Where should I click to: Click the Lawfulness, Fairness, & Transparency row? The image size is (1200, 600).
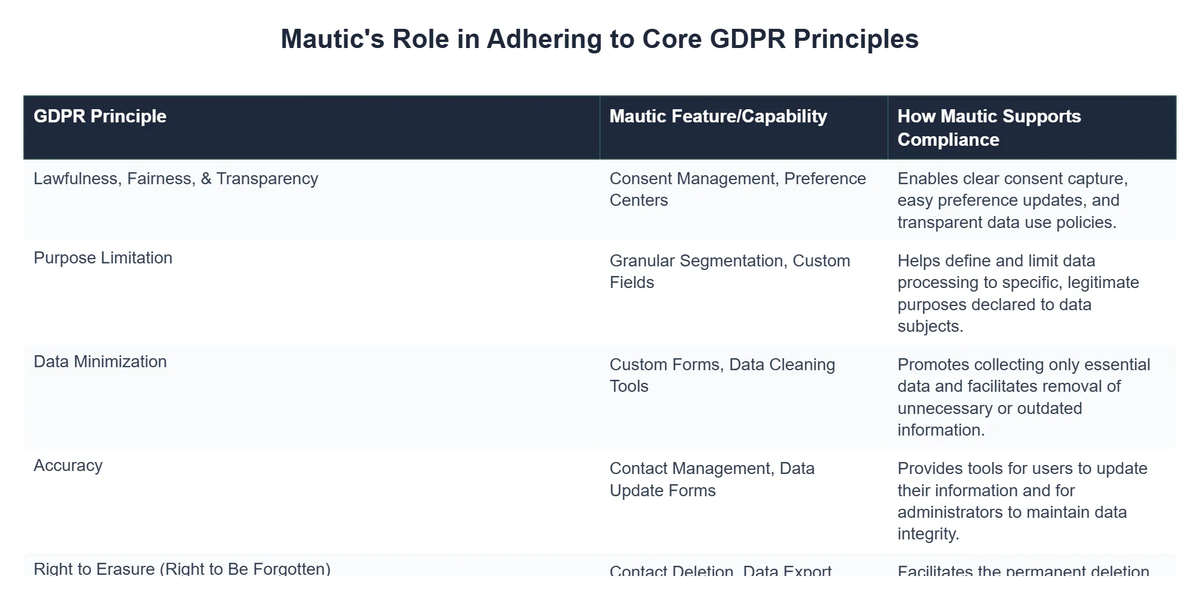tap(175, 178)
